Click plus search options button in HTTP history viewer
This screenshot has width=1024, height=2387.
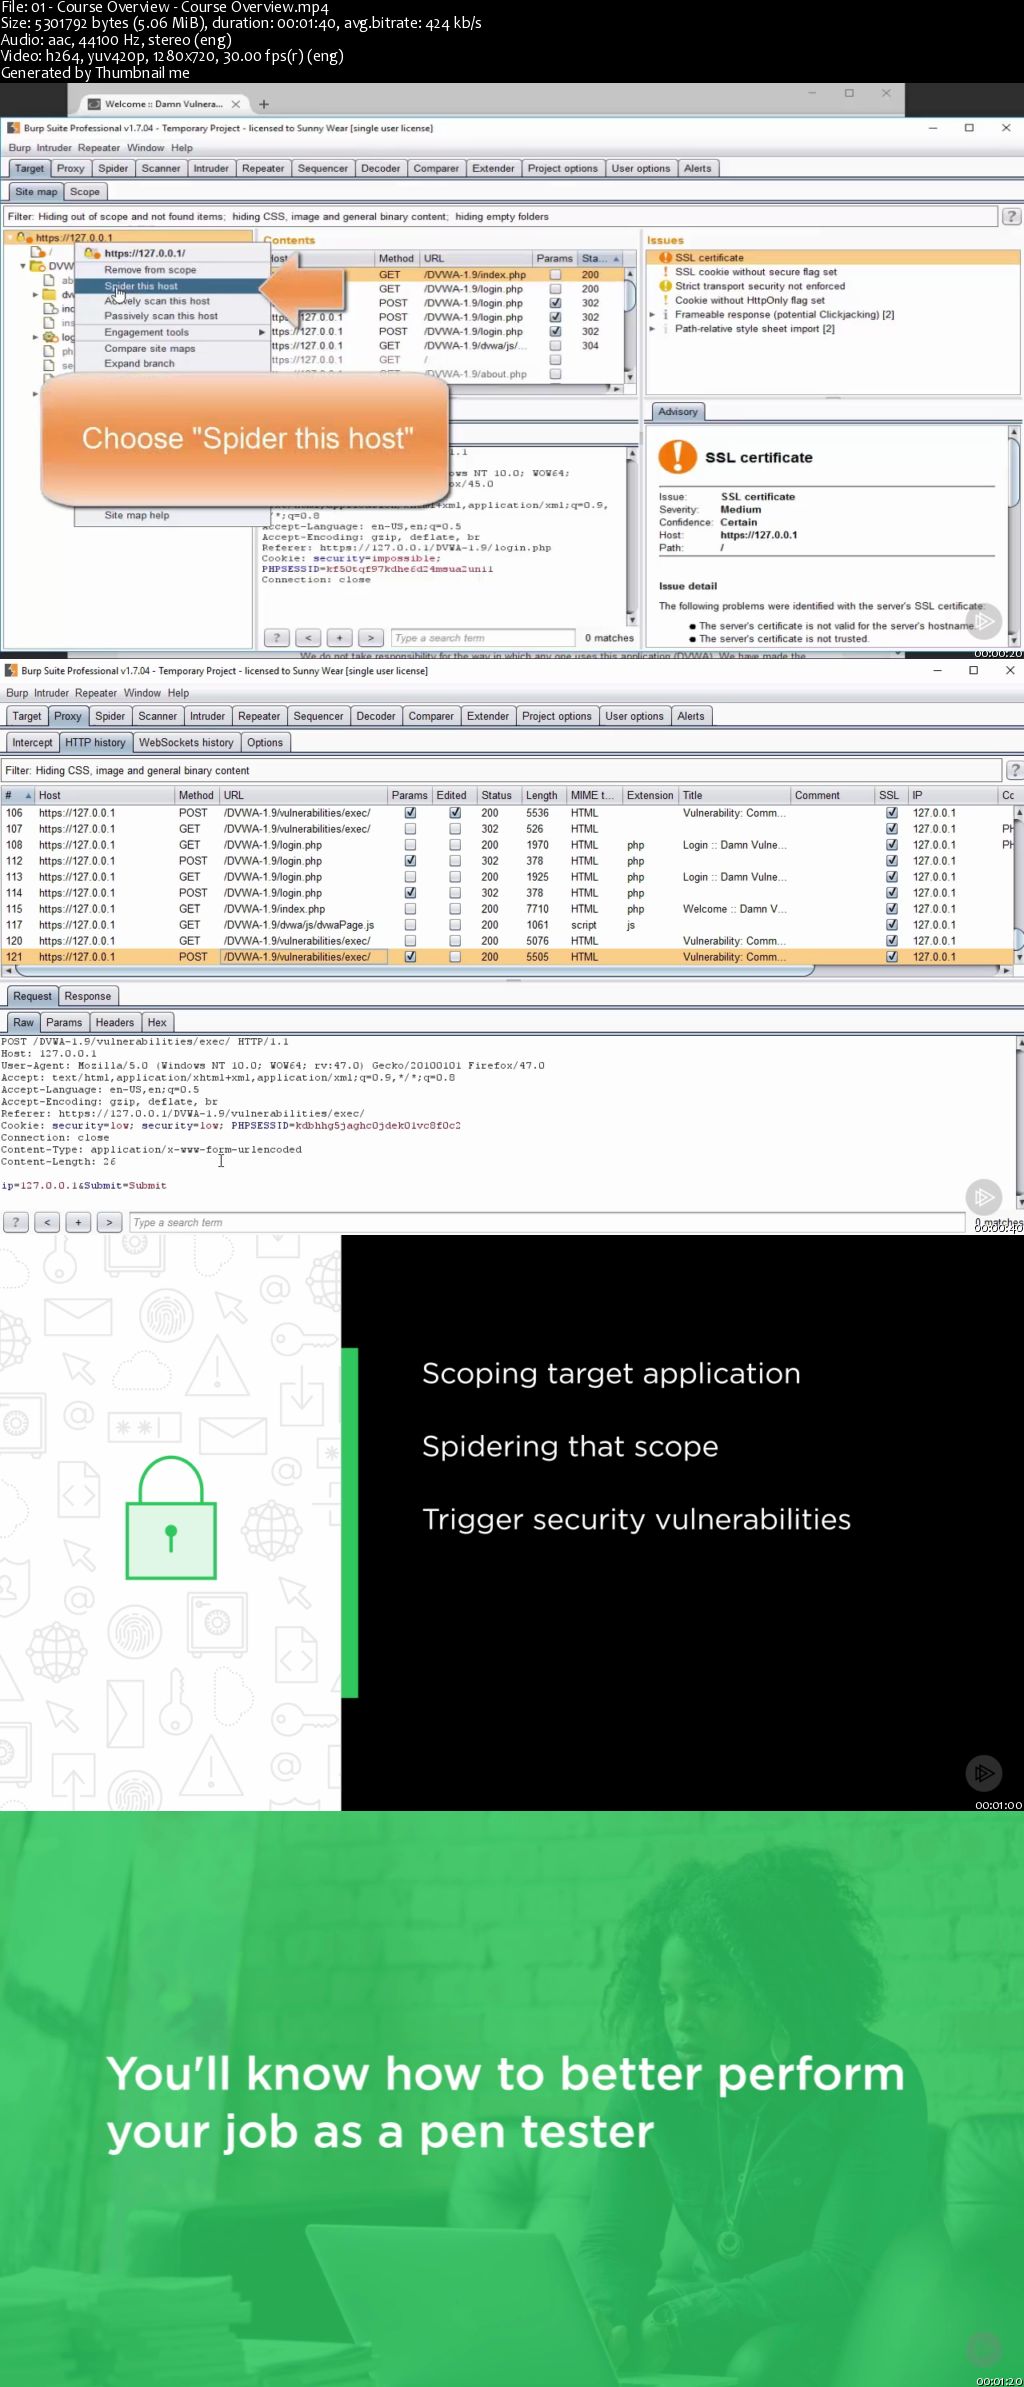pyautogui.click(x=78, y=1222)
